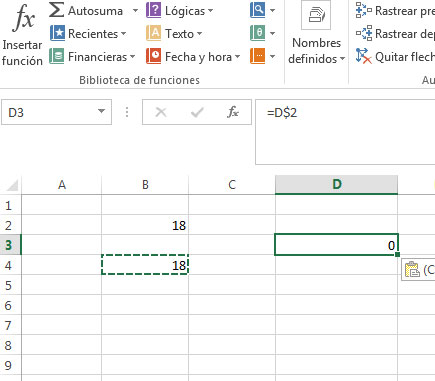The height and width of the screenshot is (381, 435).
Task: Select column A header
Action: (62, 185)
